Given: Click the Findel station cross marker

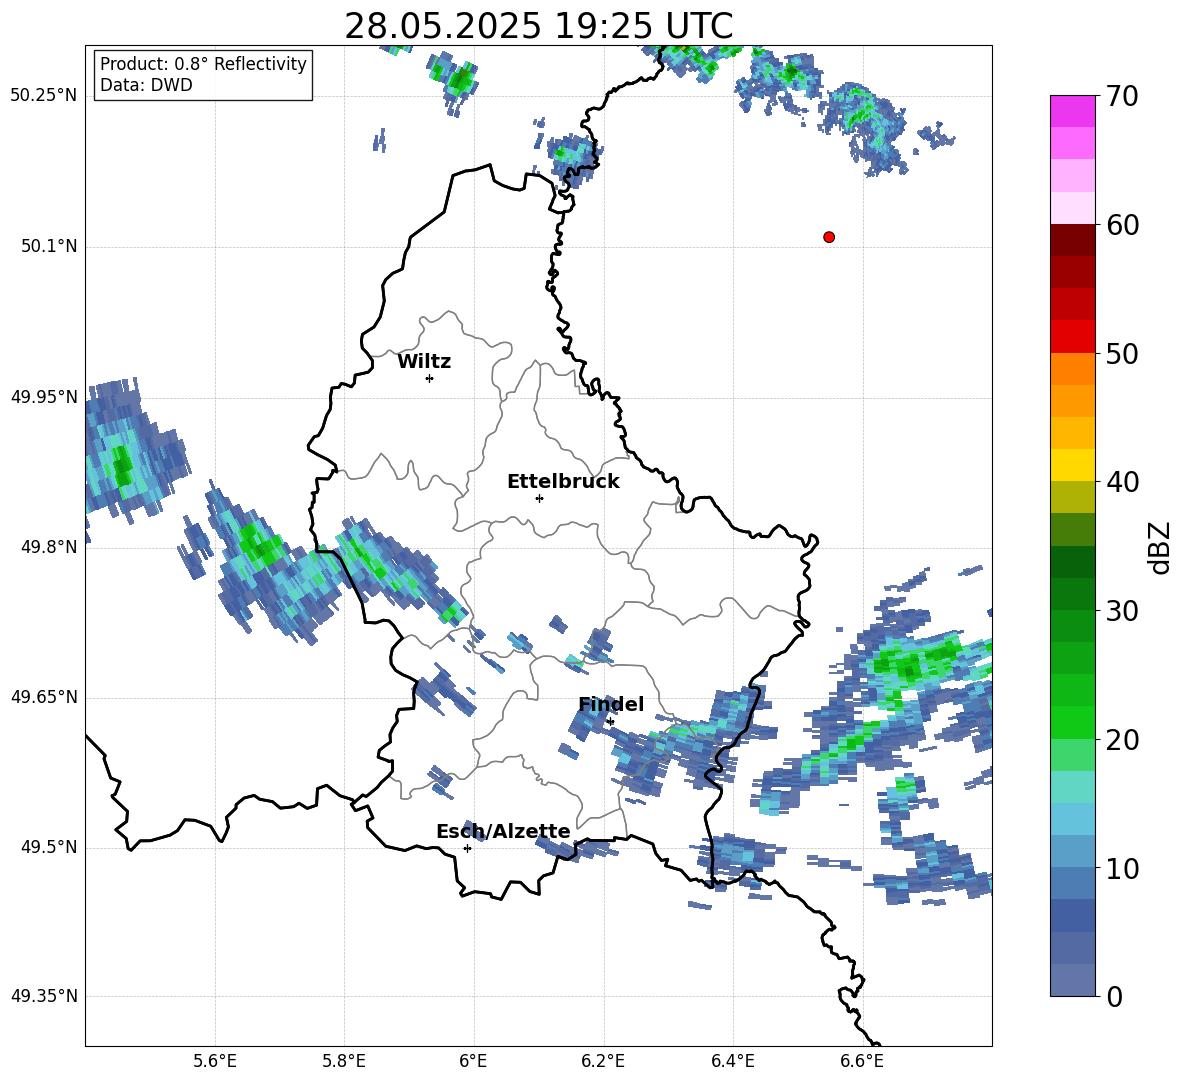Looking at the screenshot, I should tap(610, 722).
